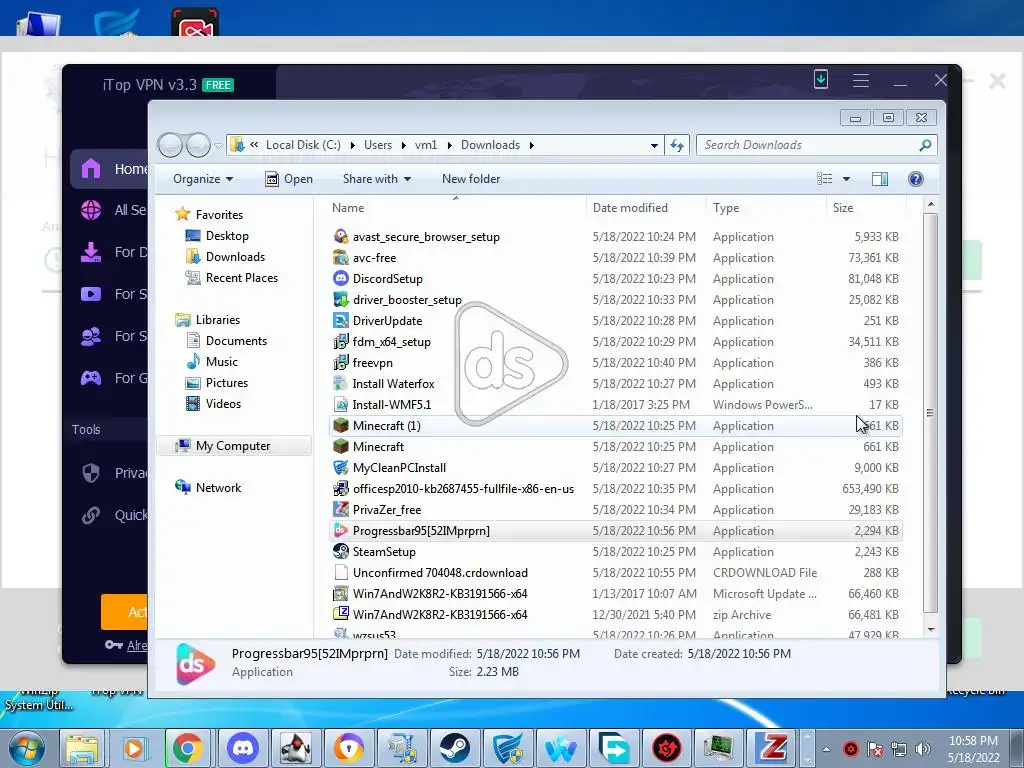This screenshot has height=768, width=1024.
Task: Select the officesp2010-kb2687455-fullfile-x86-en-us file
Action: tap(615, 488)
